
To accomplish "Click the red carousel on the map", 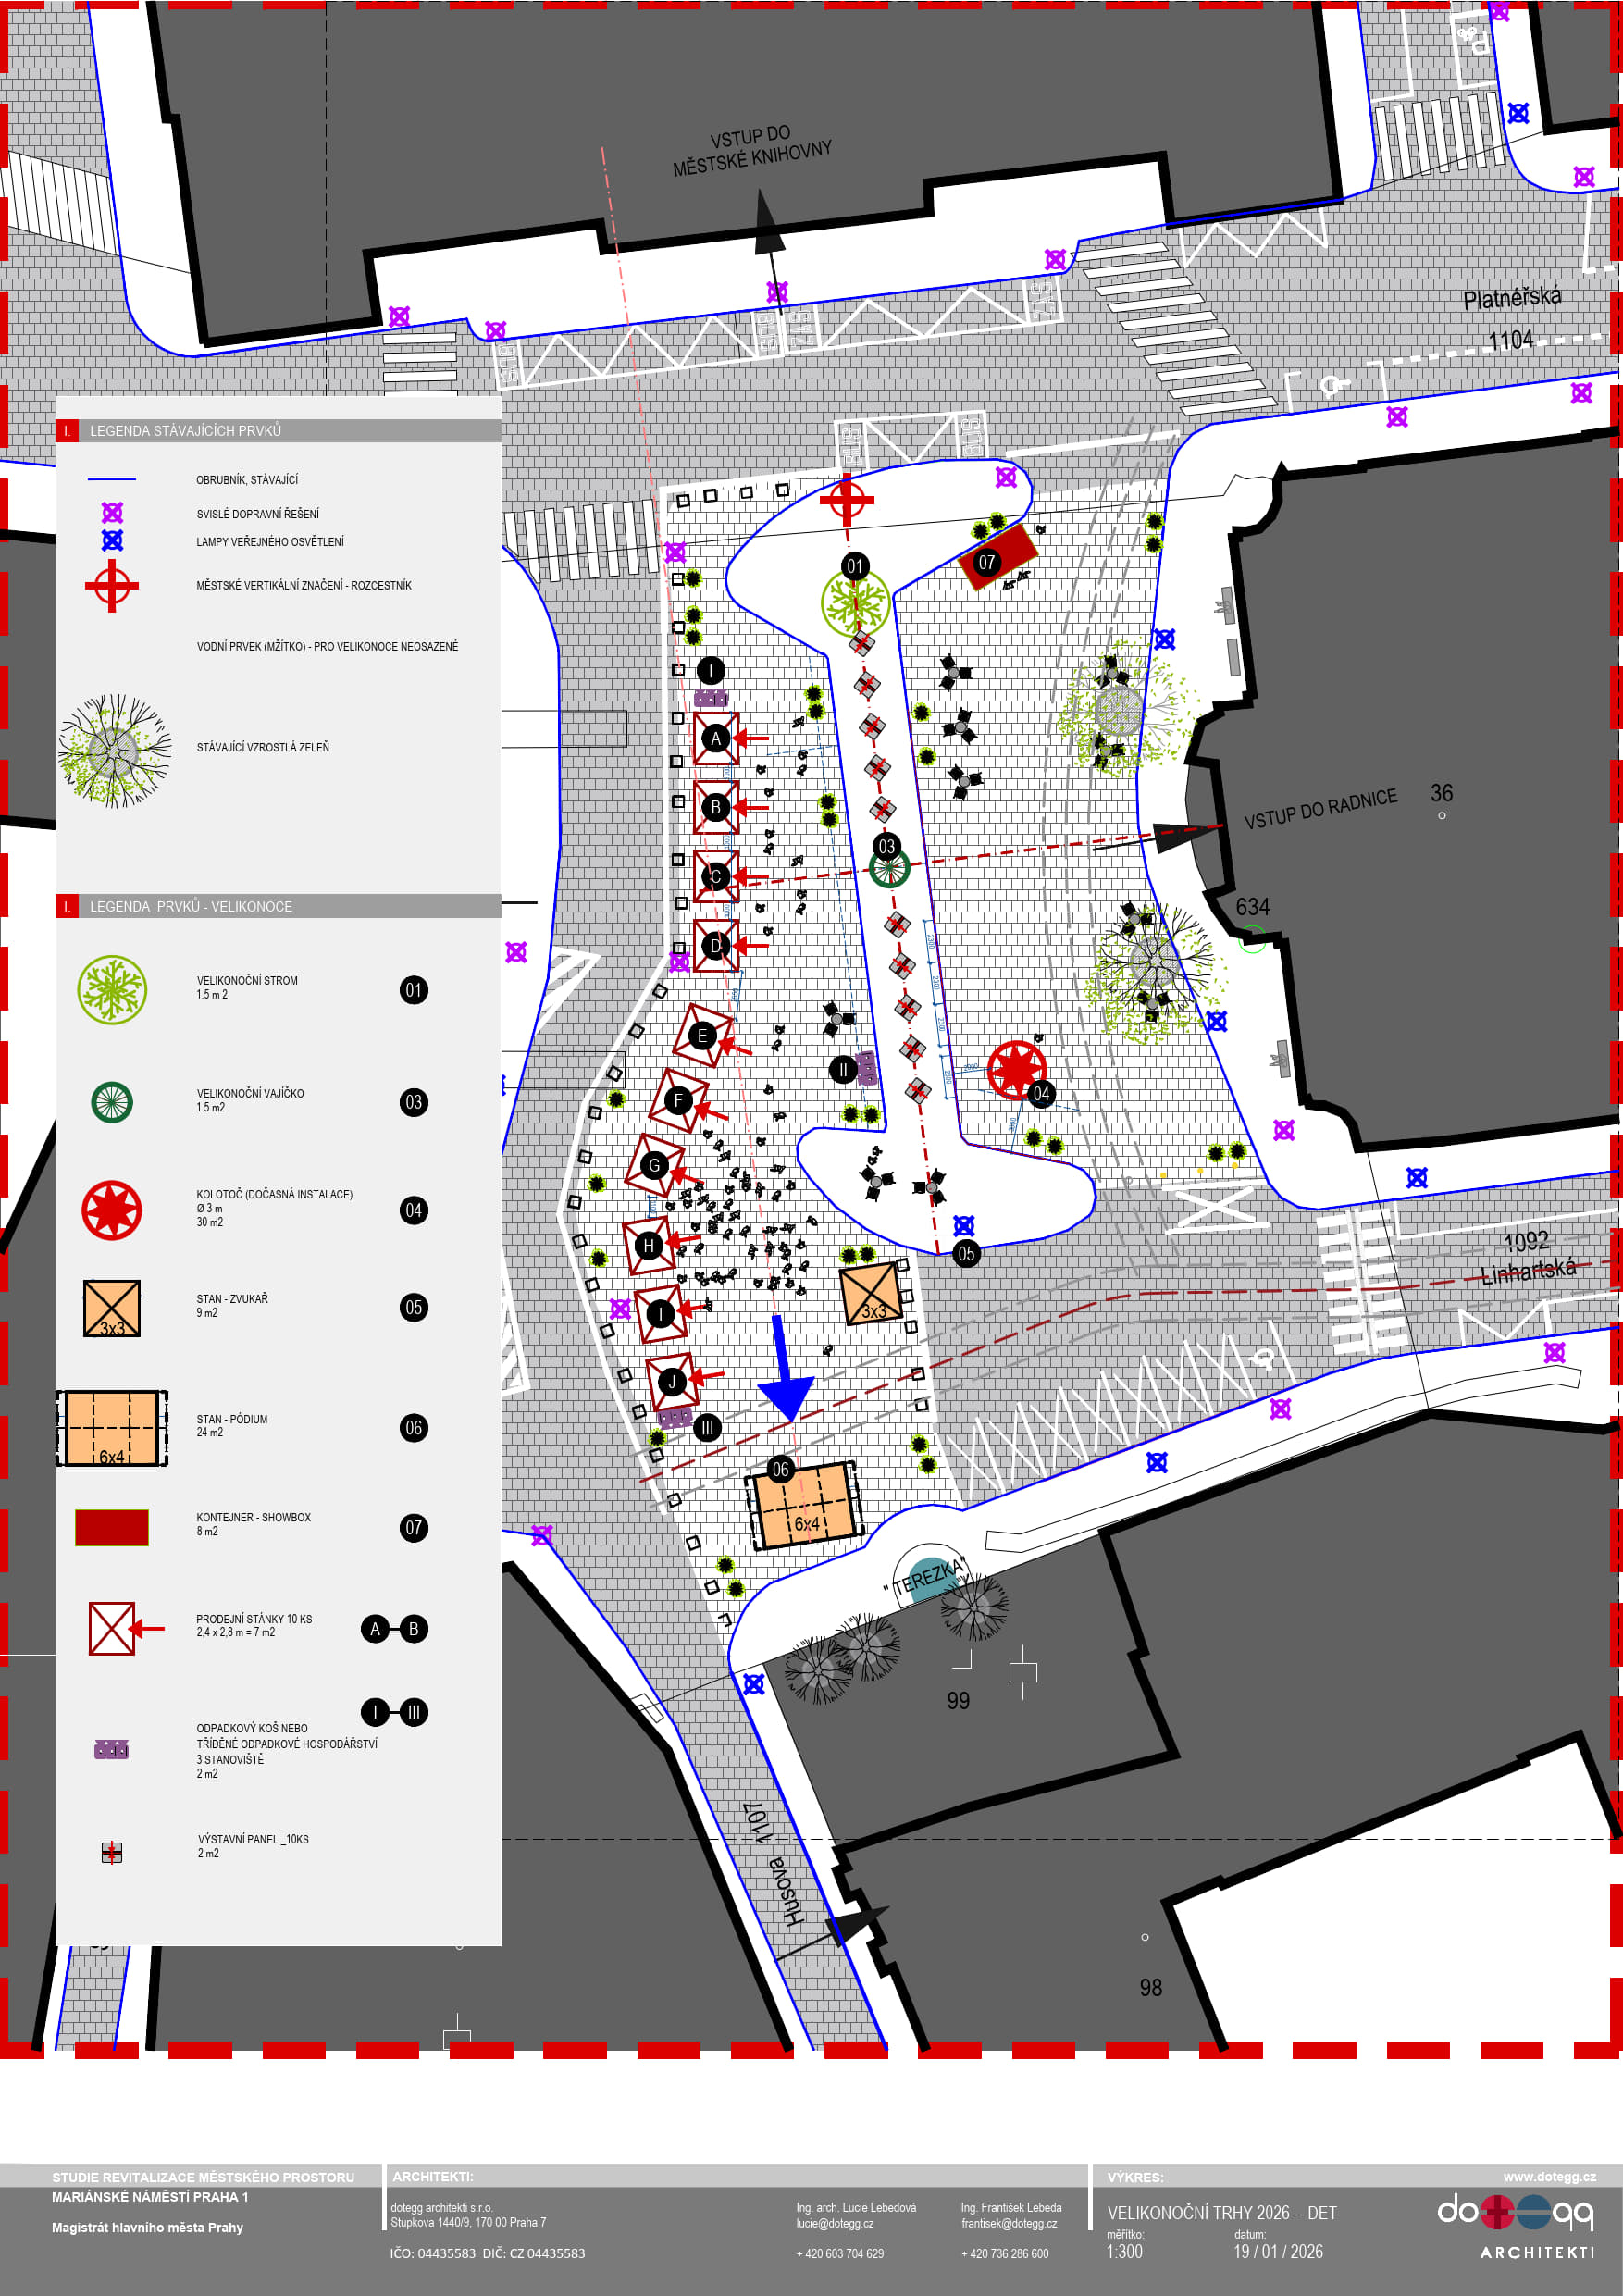I will pos(1016,1069).
